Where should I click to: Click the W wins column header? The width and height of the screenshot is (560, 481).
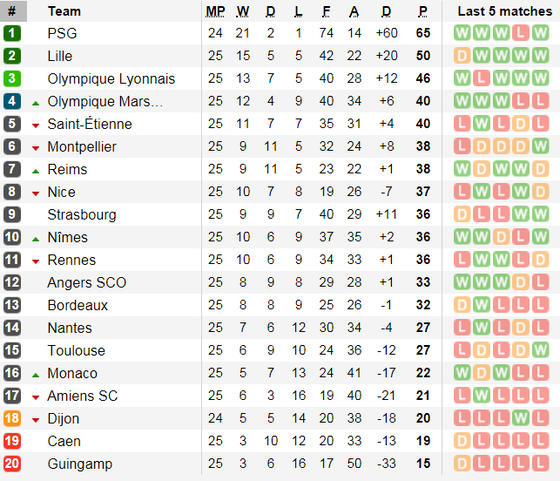[x=243, y=11]
